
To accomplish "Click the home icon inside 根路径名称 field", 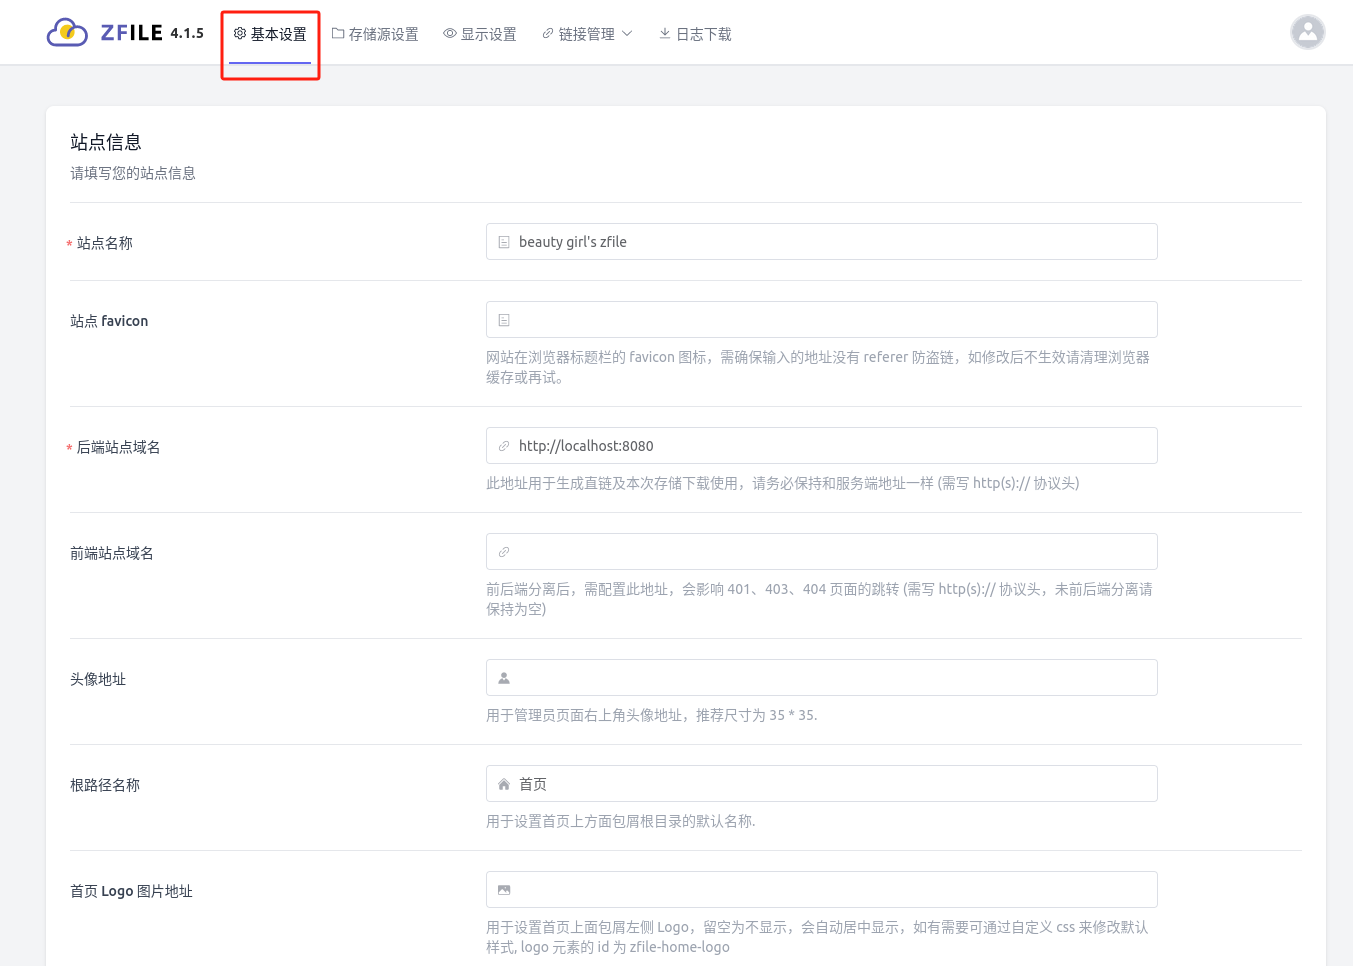I will pos(503,783).
